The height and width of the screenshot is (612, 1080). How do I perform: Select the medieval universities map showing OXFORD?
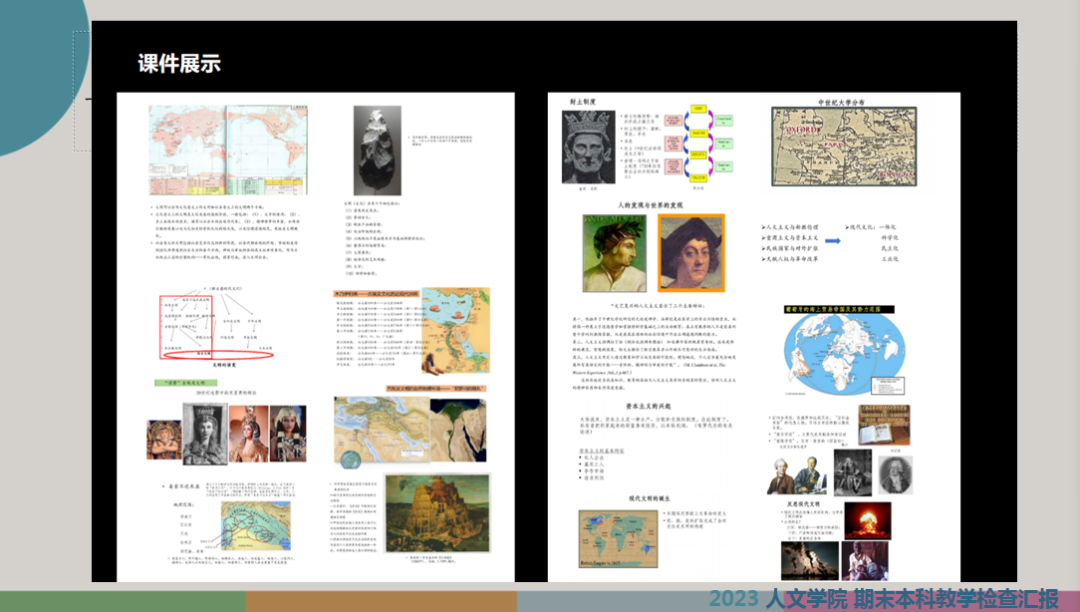pyautogui.click(x=844, y=146)
